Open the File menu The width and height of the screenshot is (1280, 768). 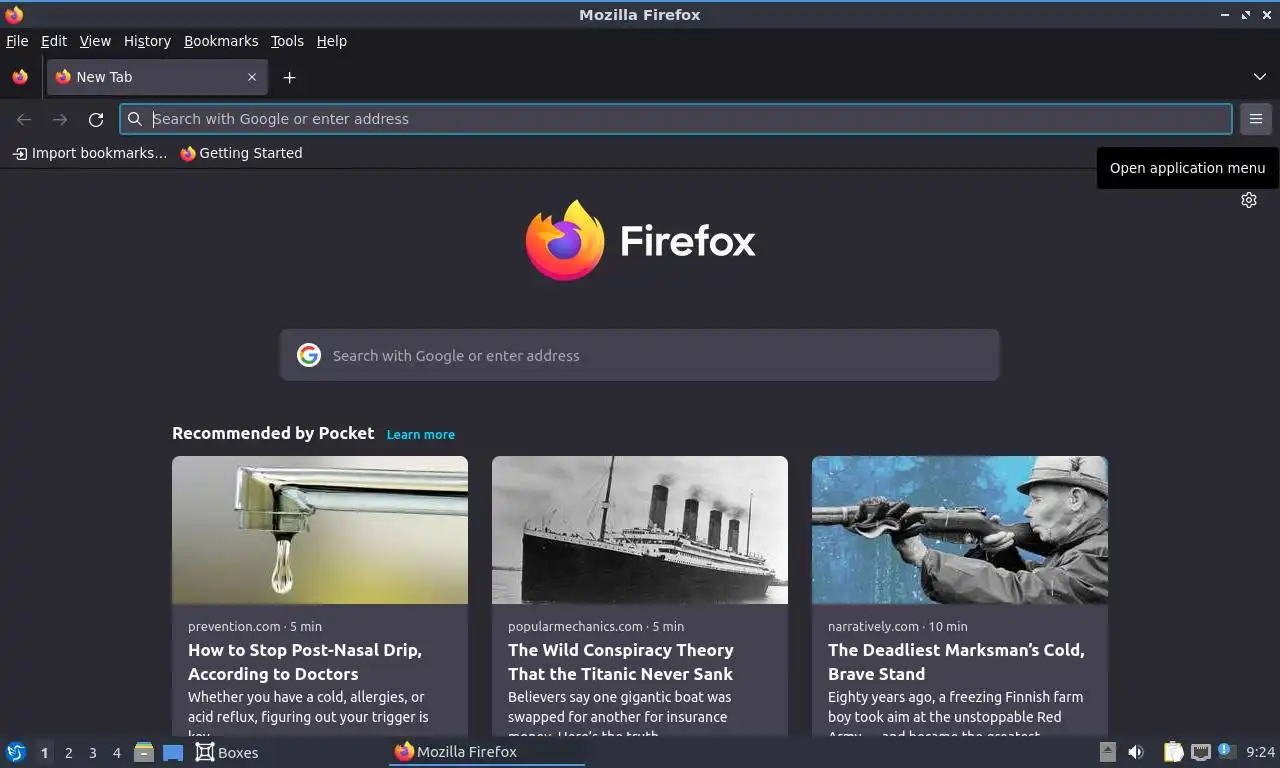click(x=17, y=41)
